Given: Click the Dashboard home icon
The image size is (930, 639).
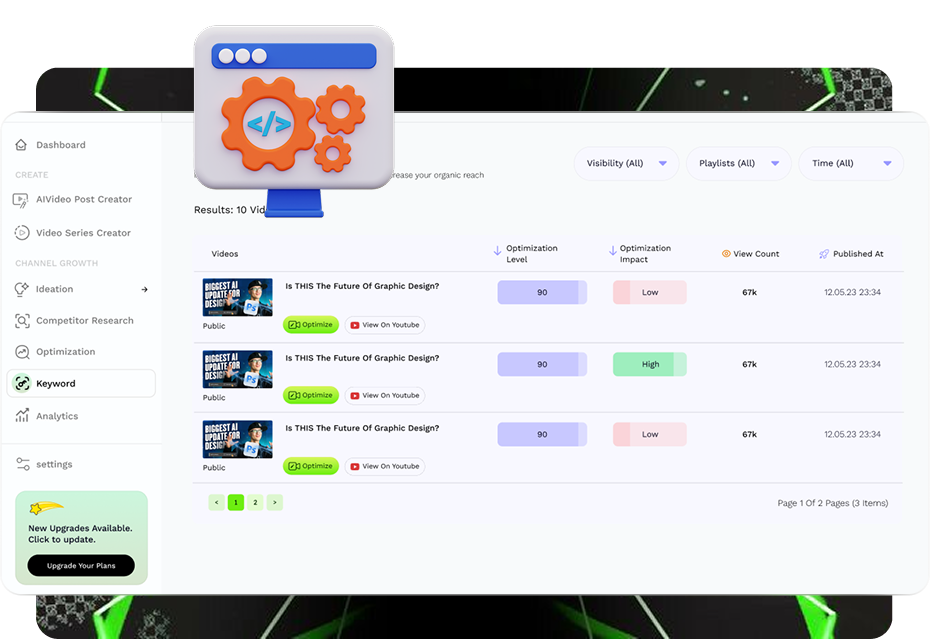Looking at the screenshot, I should pyautogui.click(x=21, y=145).
